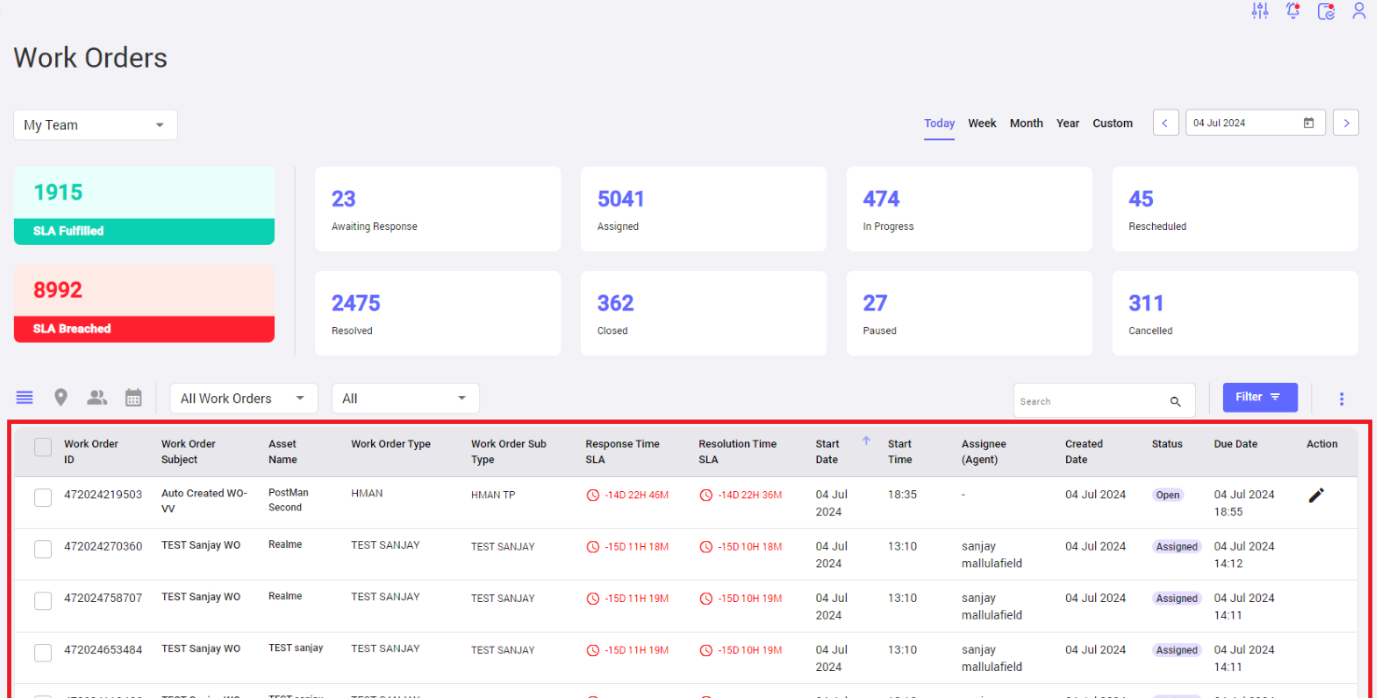The width and height of the screenshot is (1377, 698).
Task: Open the Paused card
Action: 970,313
